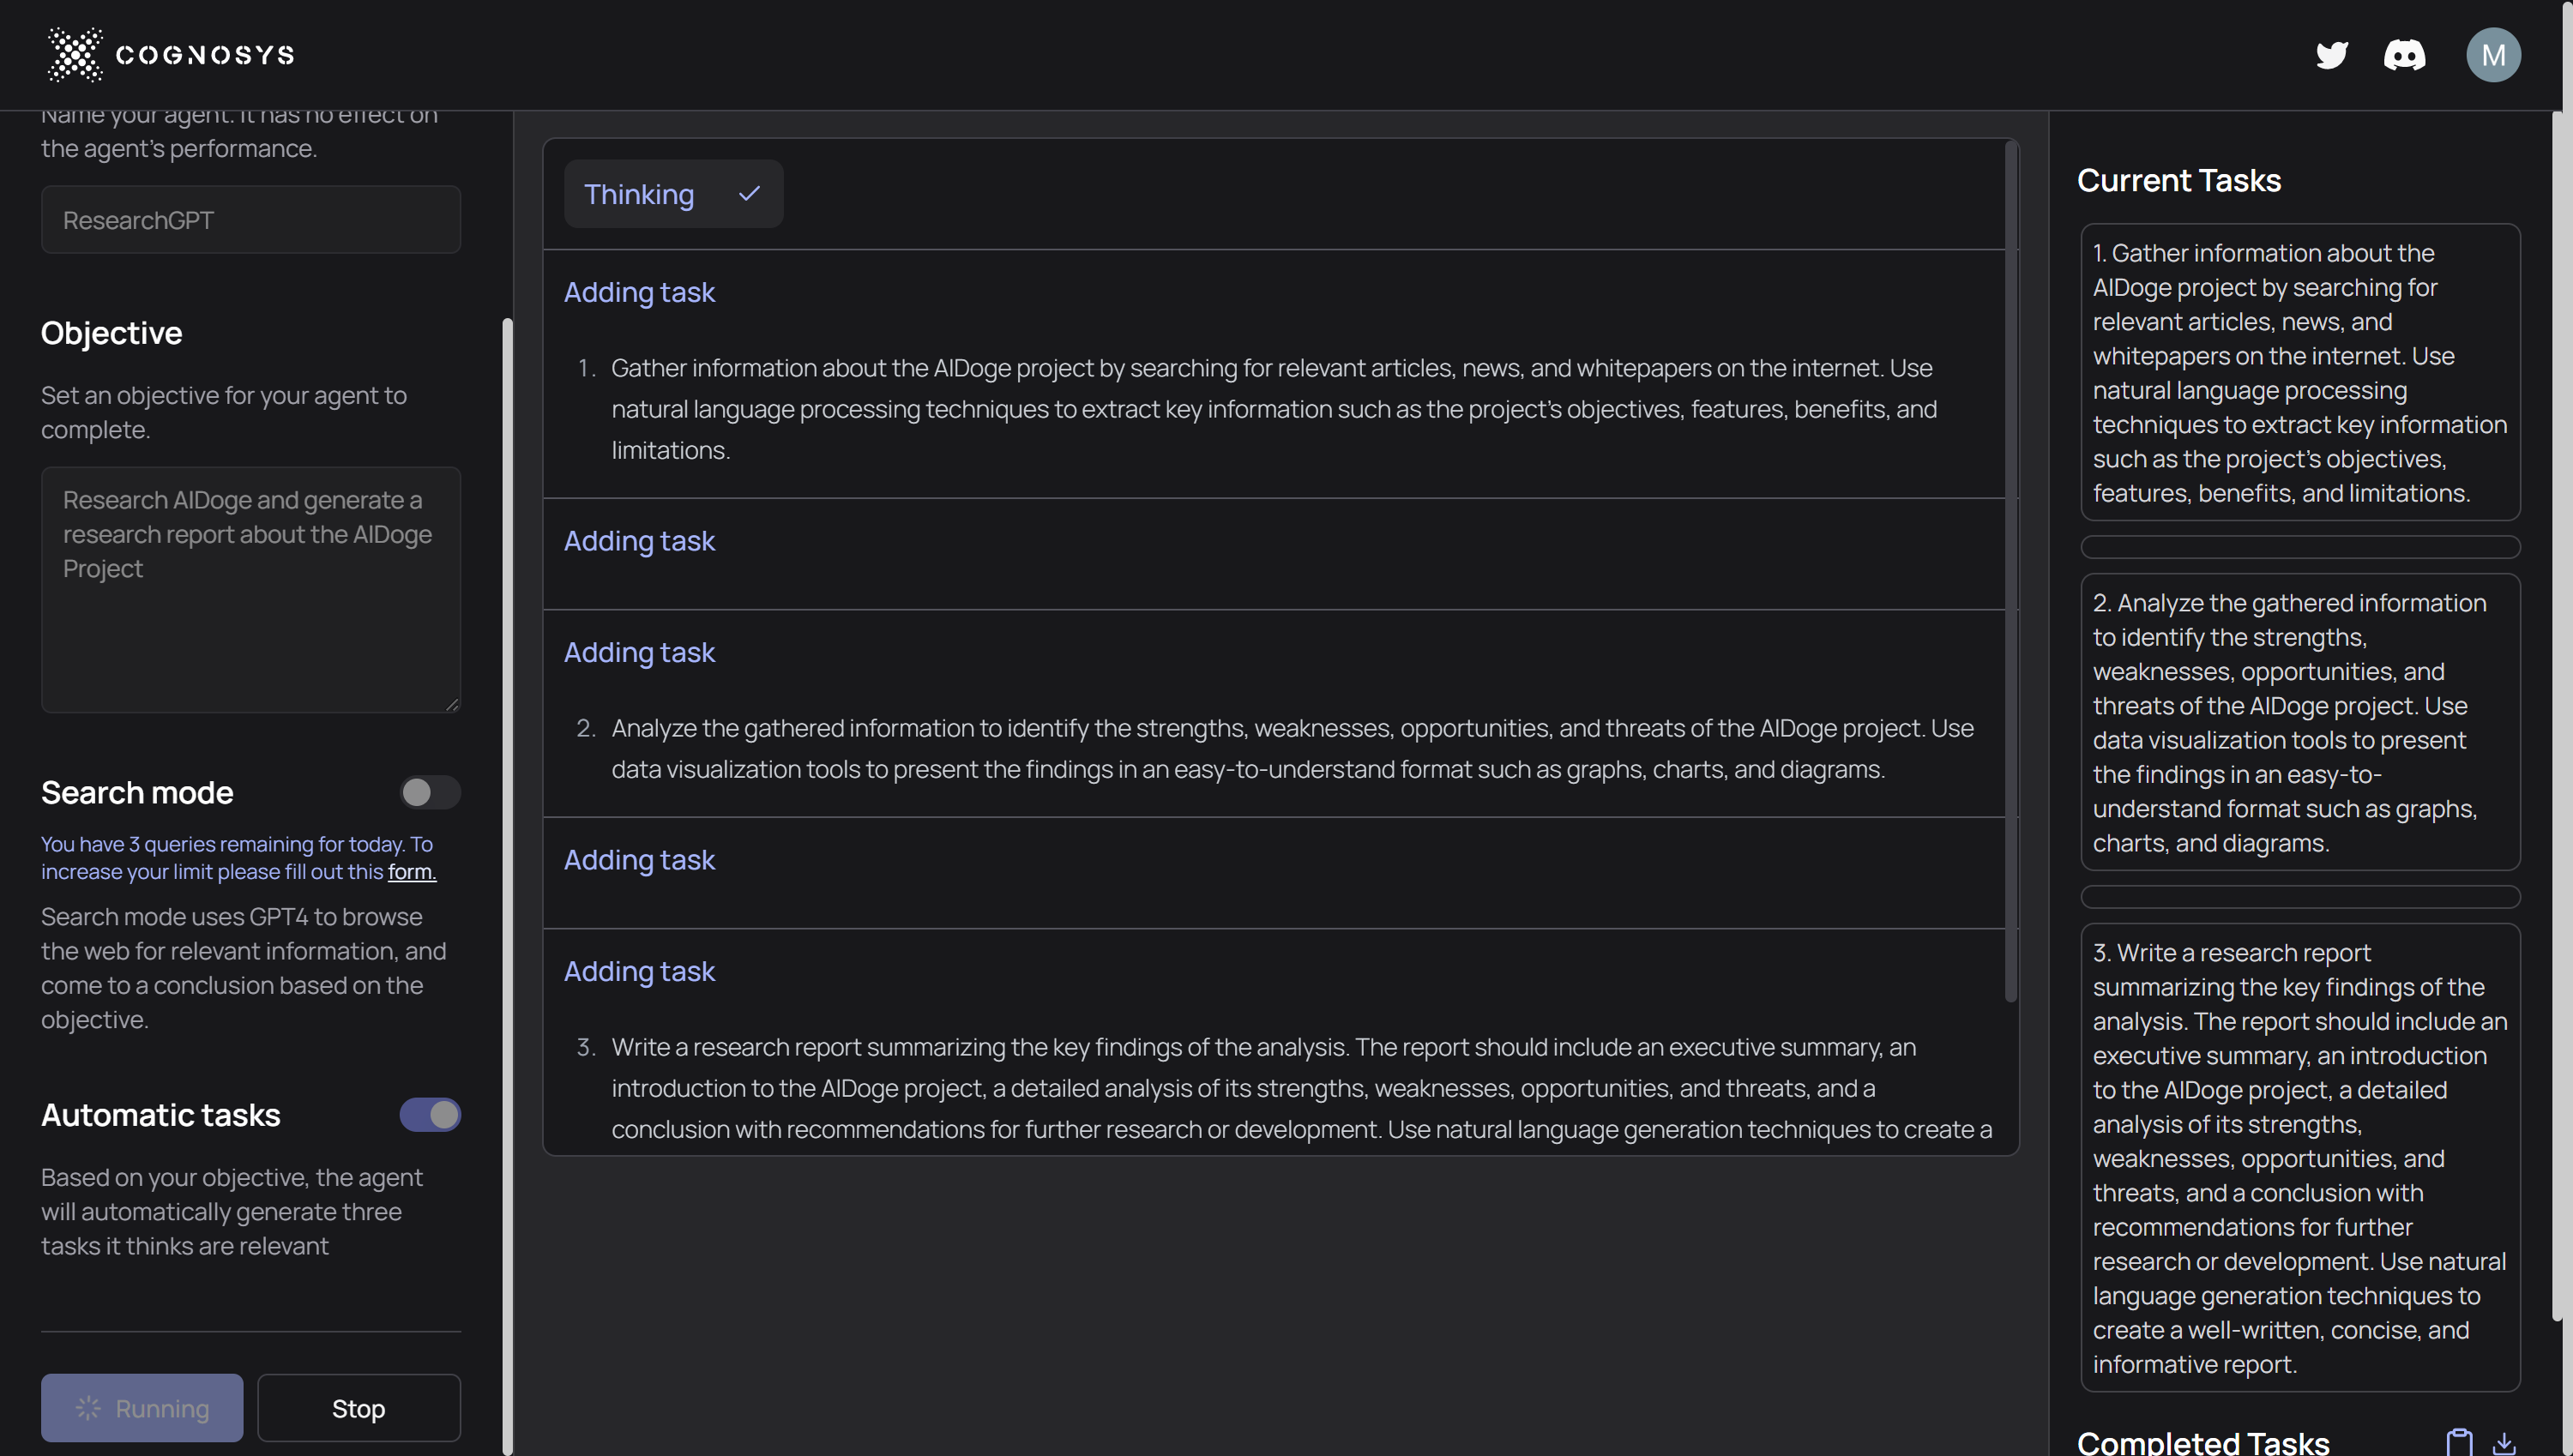Download the completed tasks

[2504, 1441]
